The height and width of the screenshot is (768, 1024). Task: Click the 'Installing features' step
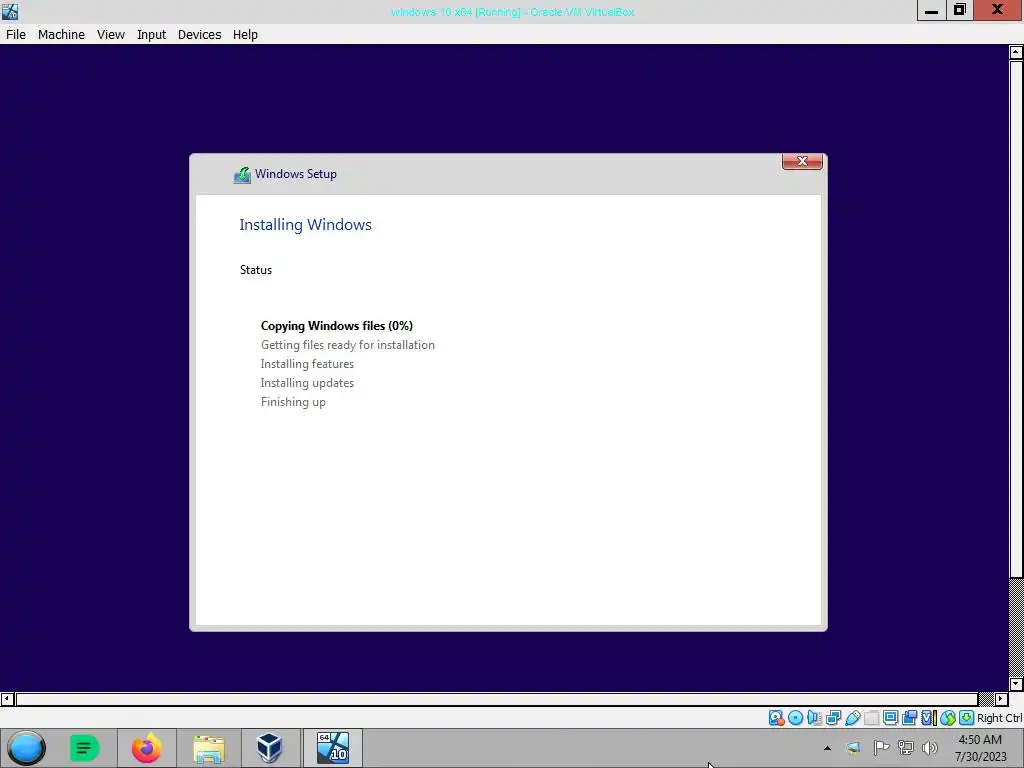point(307,364)
